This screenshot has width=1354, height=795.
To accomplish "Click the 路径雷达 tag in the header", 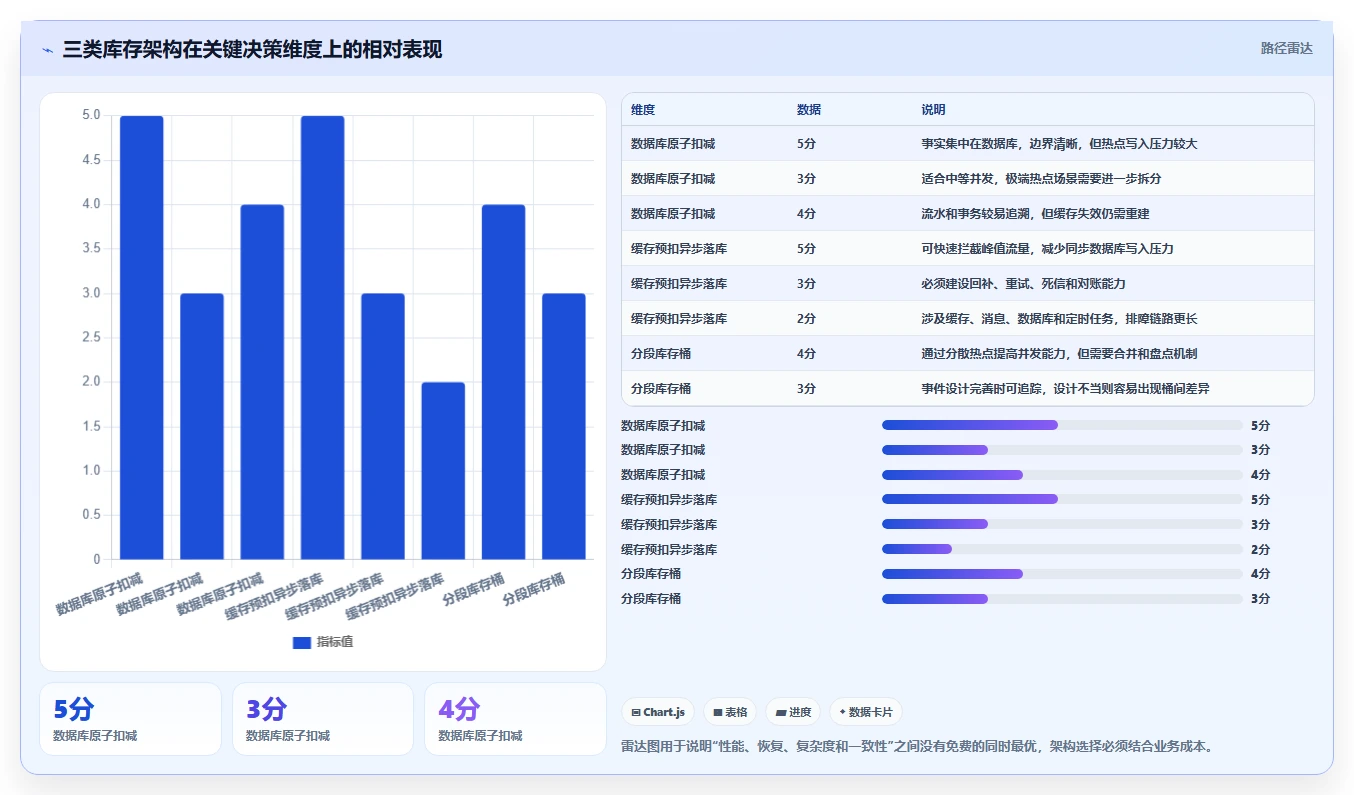I will pos(1286,48).
